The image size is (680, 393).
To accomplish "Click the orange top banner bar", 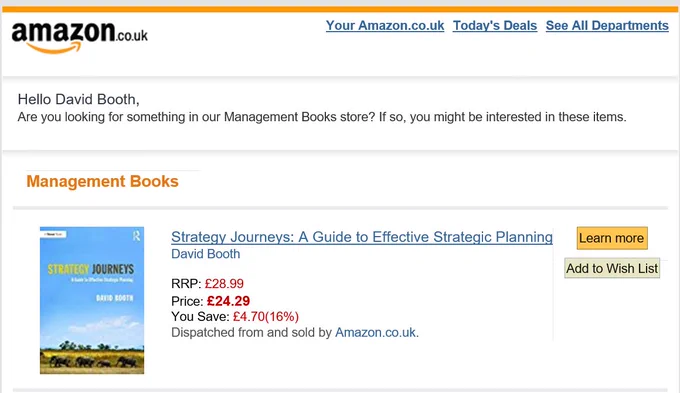I will tap(340, 9).
